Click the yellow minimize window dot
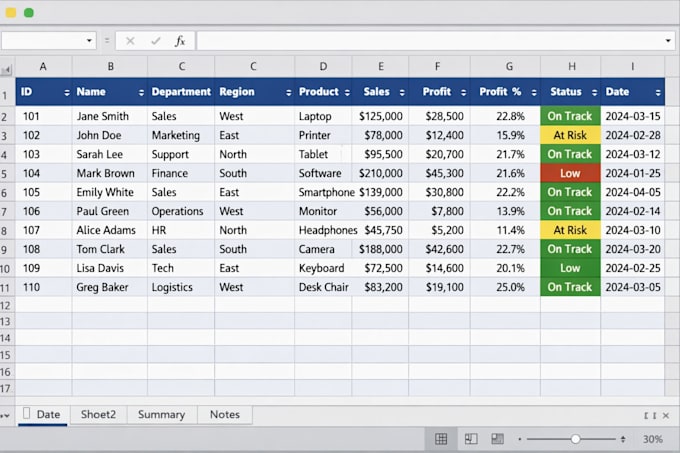 tap(11, 13)
